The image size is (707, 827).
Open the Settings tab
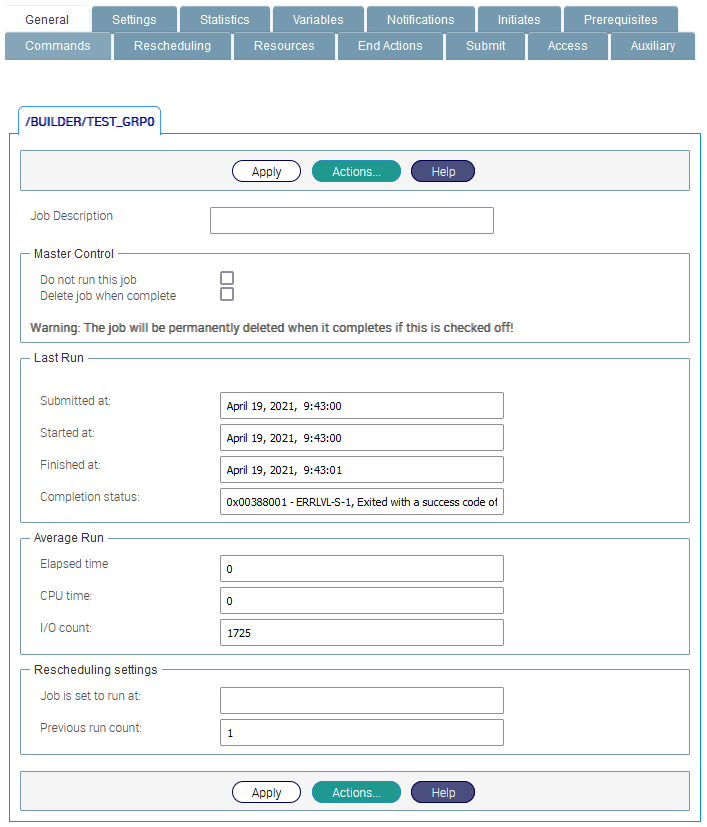(x=134, y=19)
